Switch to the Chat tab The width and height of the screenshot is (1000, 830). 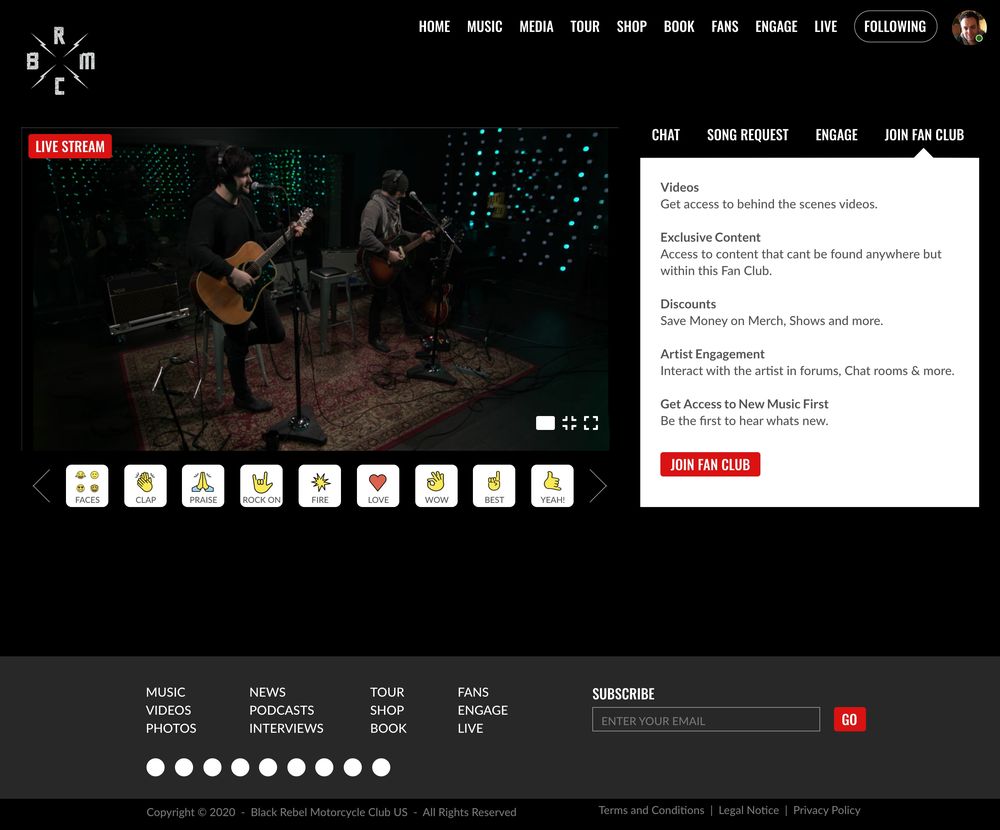(x=666, y=135)
